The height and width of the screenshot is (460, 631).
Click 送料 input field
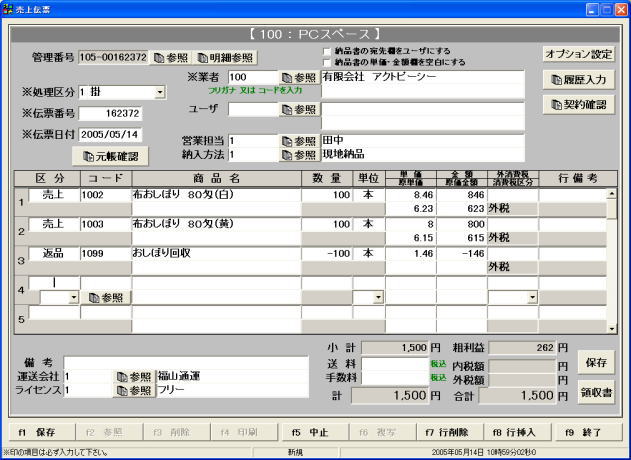(x=394, y=364)
